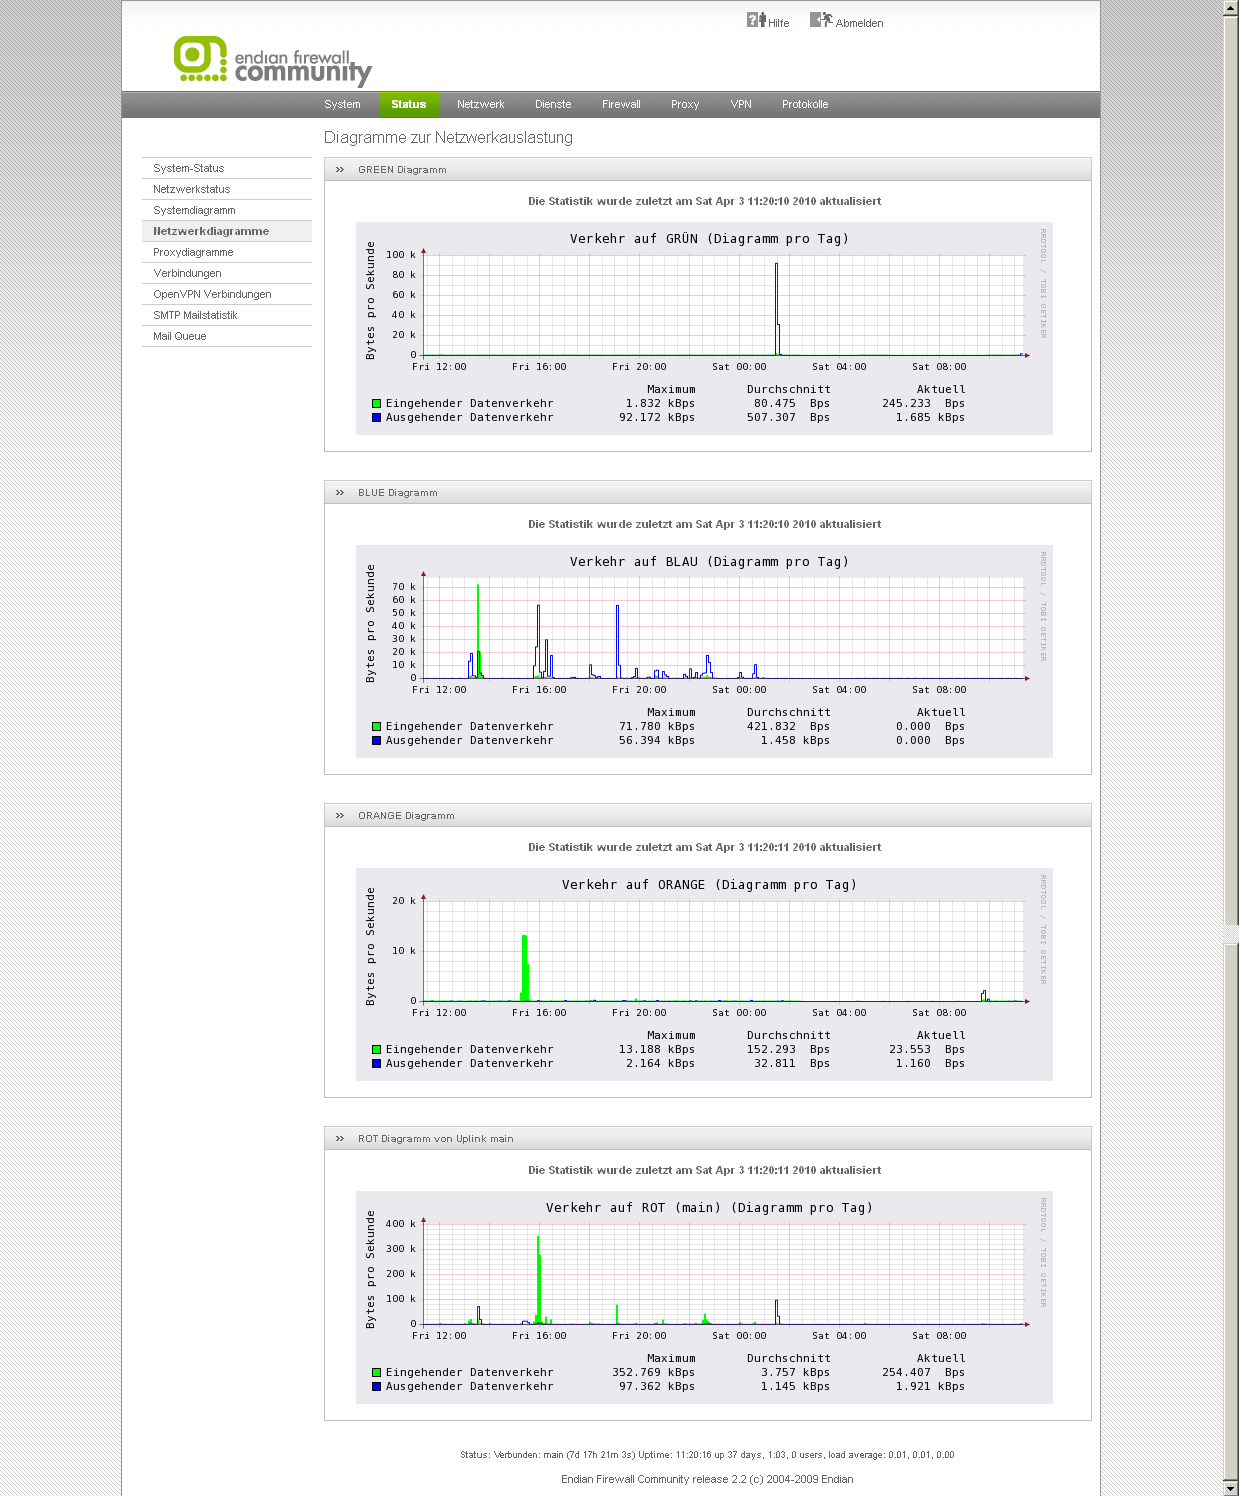
Task: Open the Verkehr auf BLAU traffic graph
Action: pyautogui.click(x=704, y=650)
